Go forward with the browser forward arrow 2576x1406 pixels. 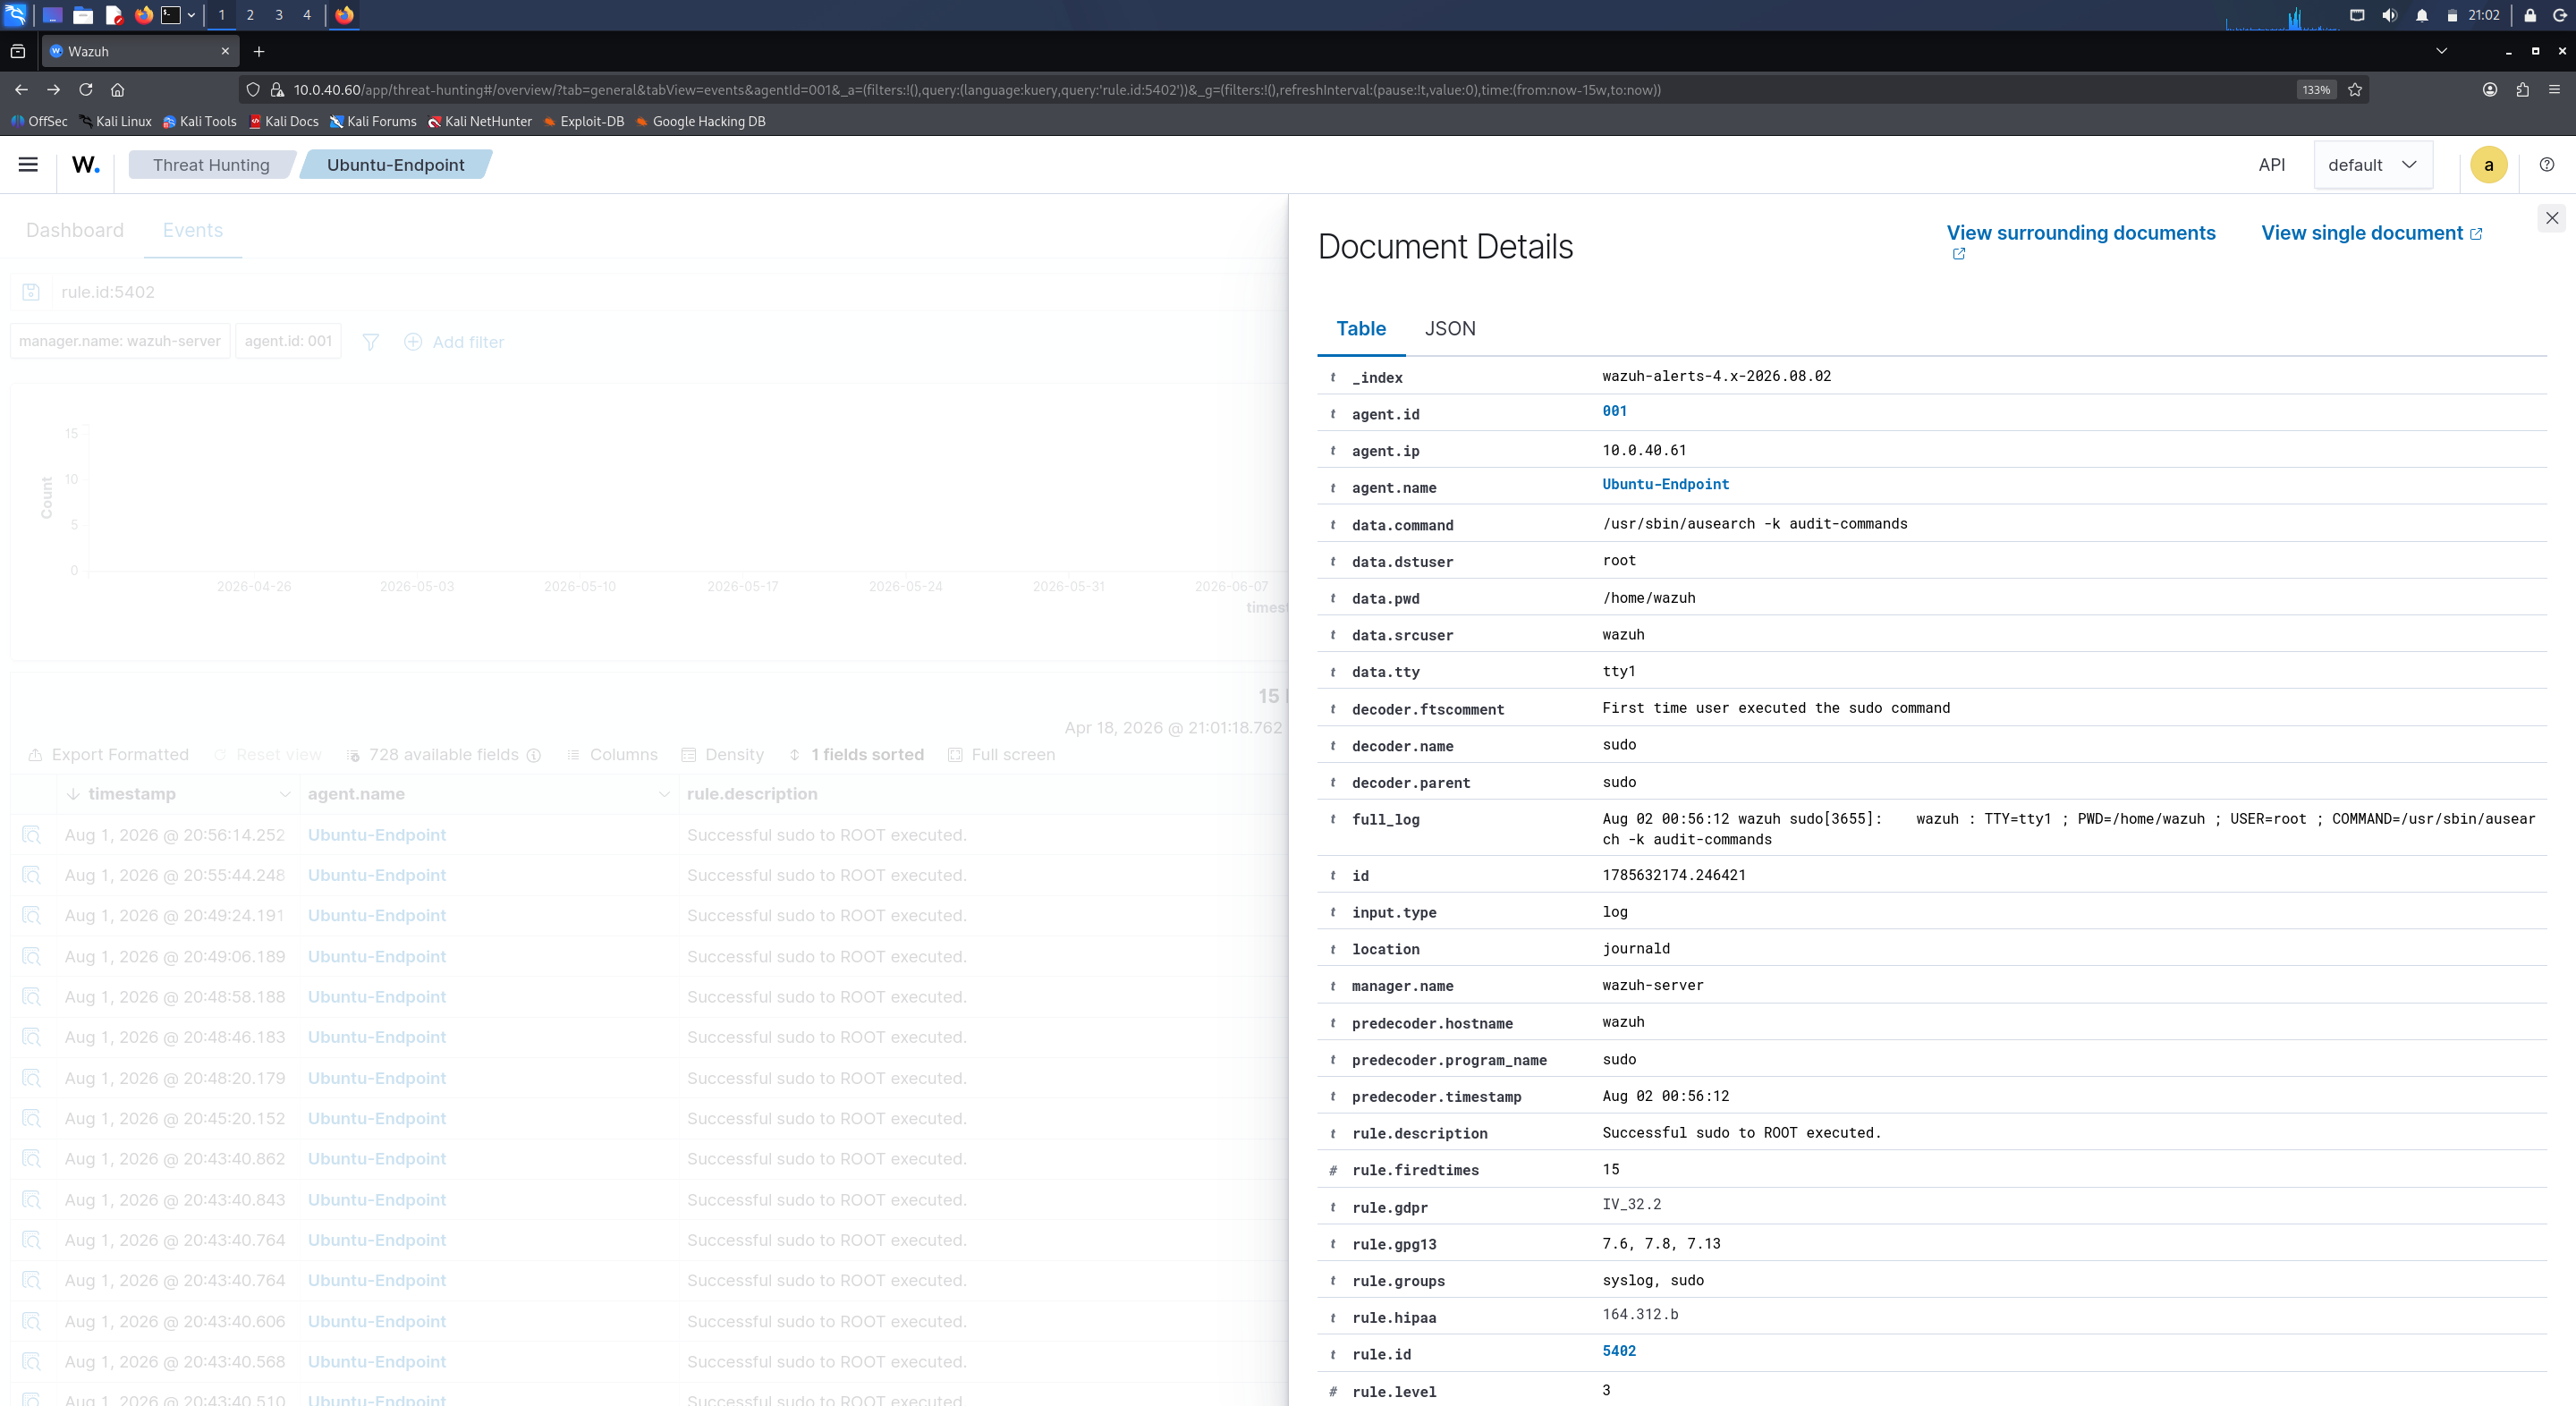(x=53, y=90)
